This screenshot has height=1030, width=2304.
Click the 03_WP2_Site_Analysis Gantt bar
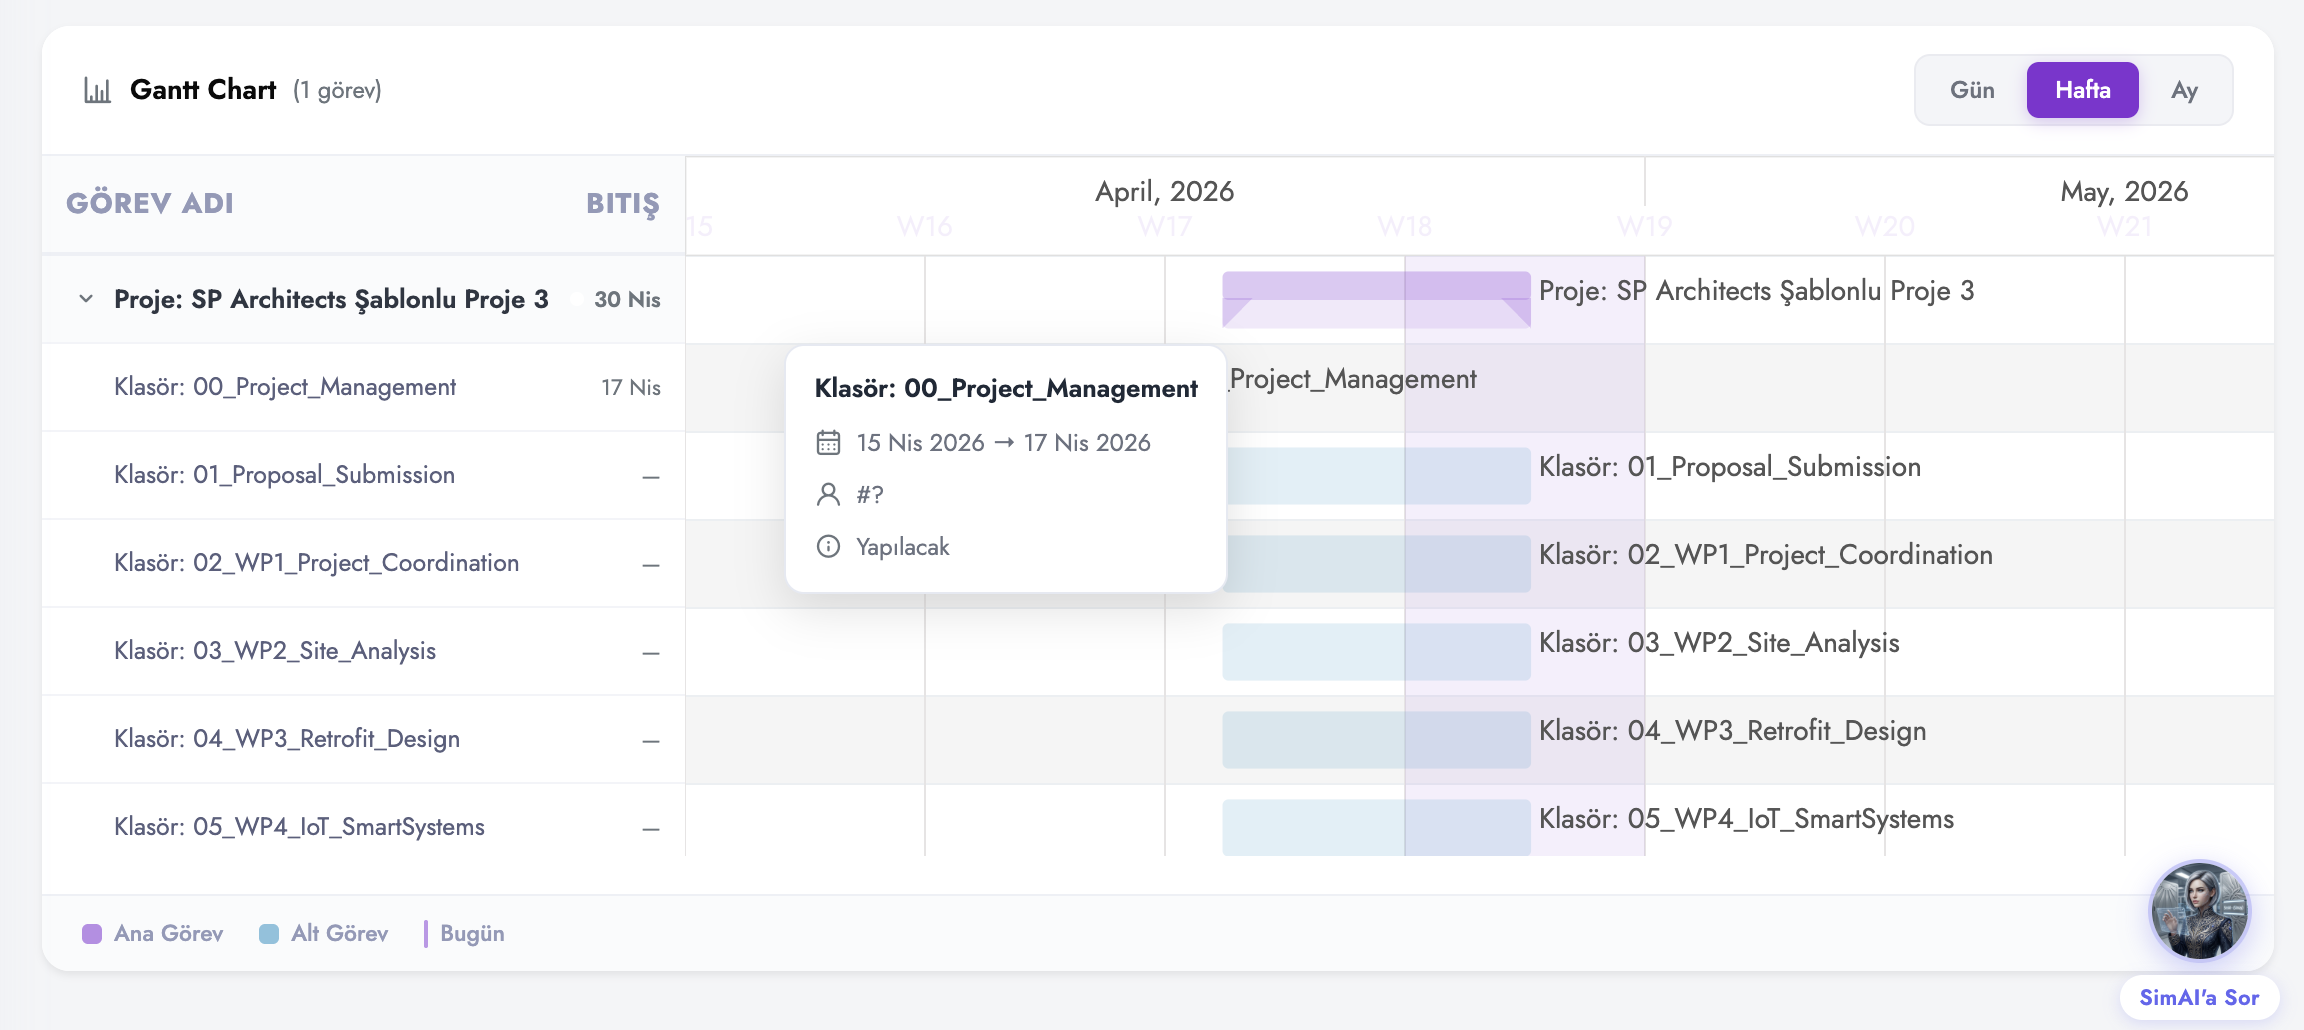tap(1376, 652)
